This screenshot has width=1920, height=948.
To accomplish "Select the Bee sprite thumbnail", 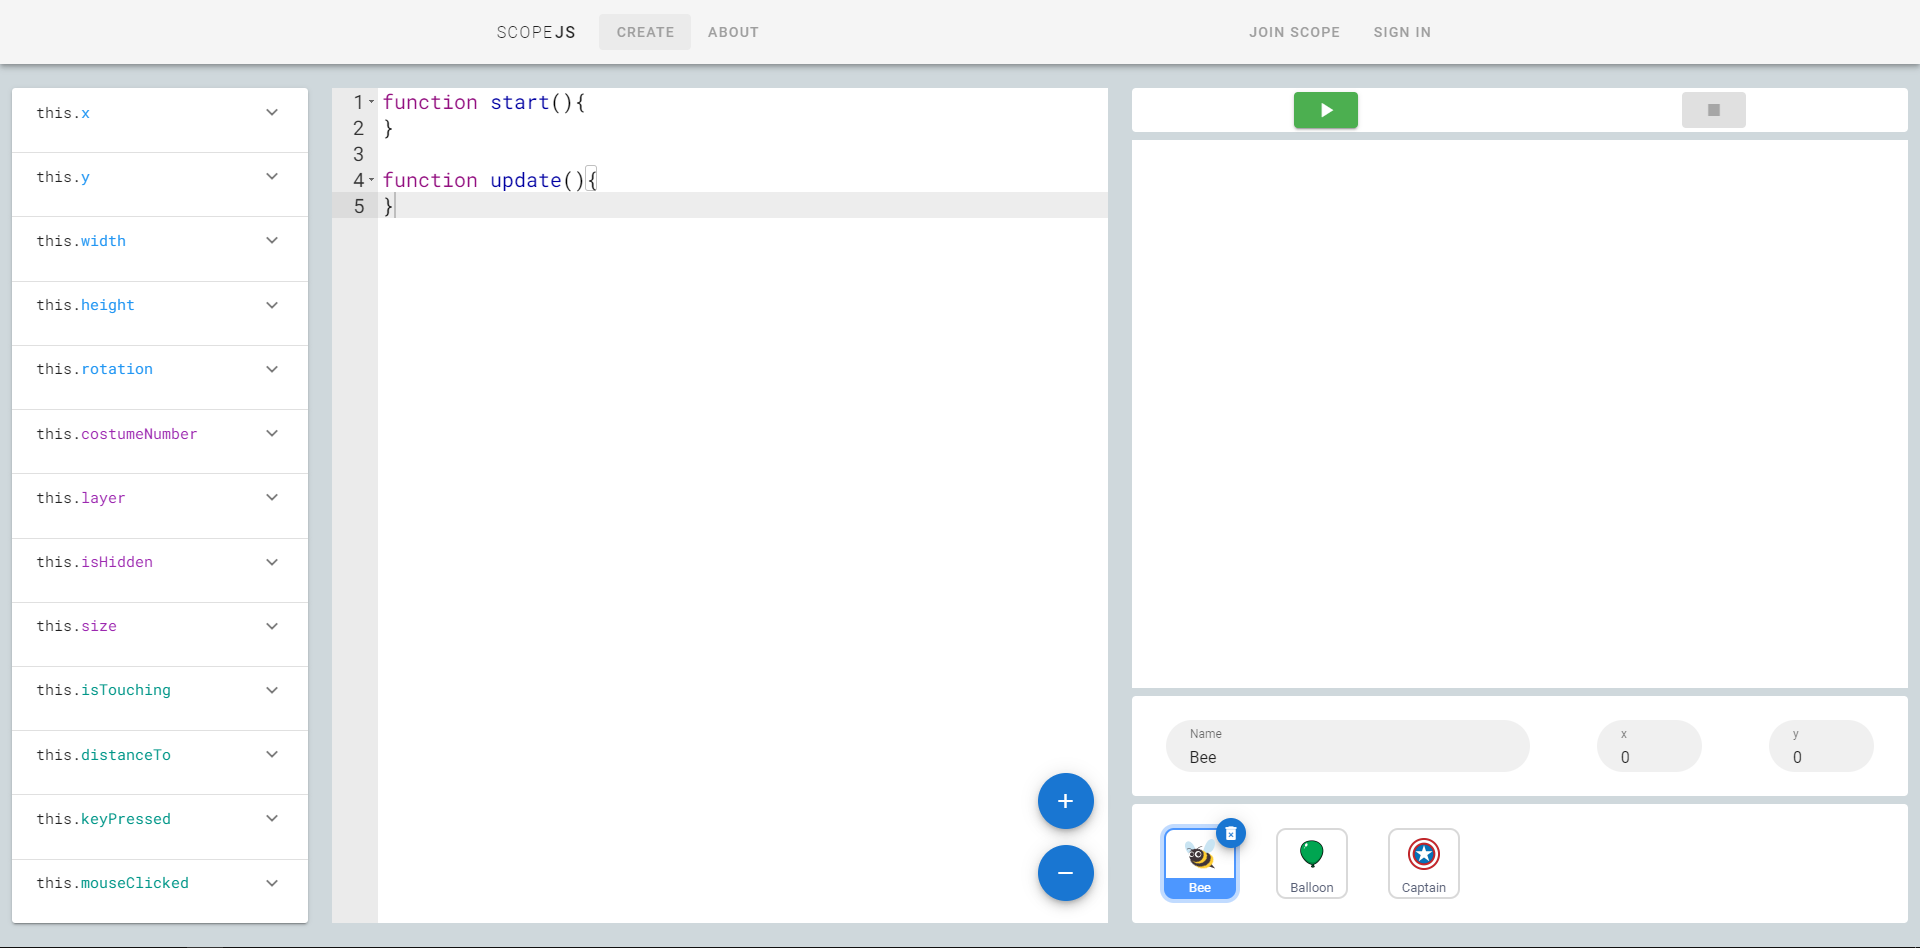I will 1199,864.
